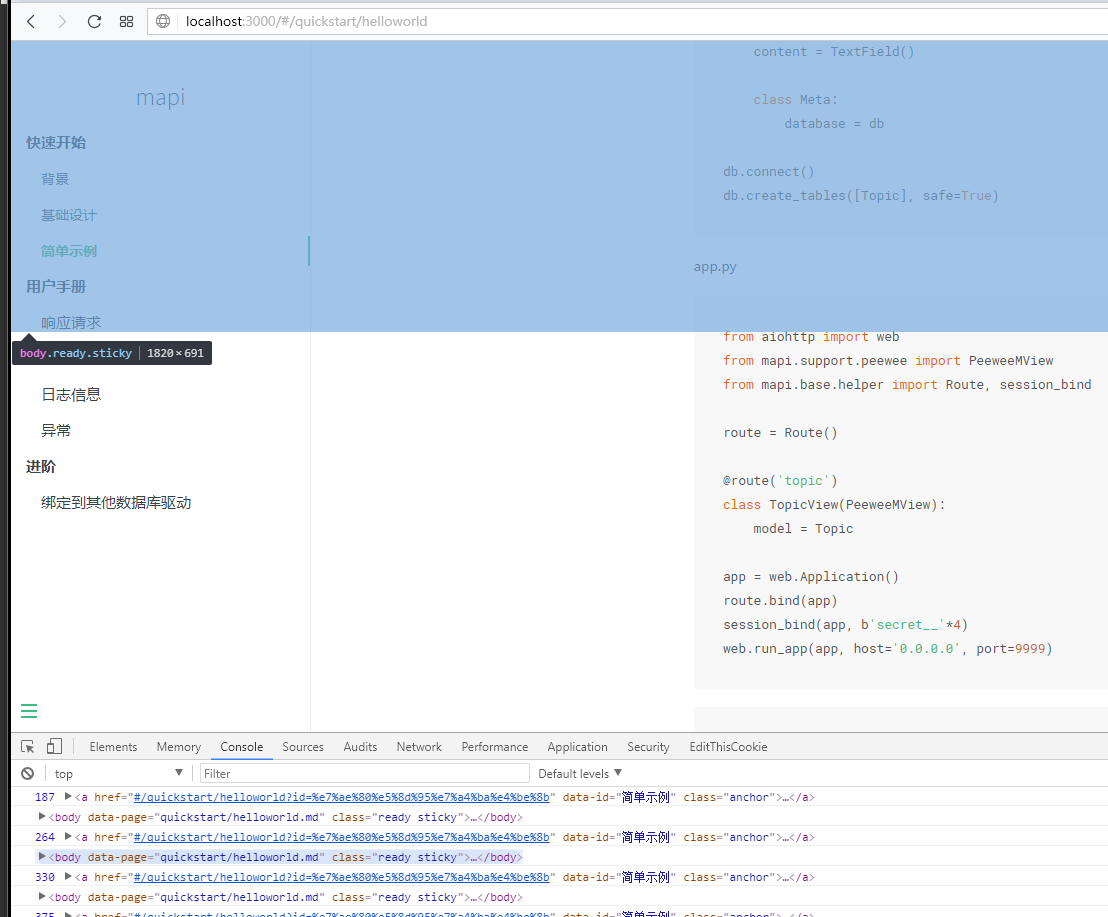Open the EditThisCookie tab
This screenshot has width=1108, height=917.
click(x=729, y=747)
